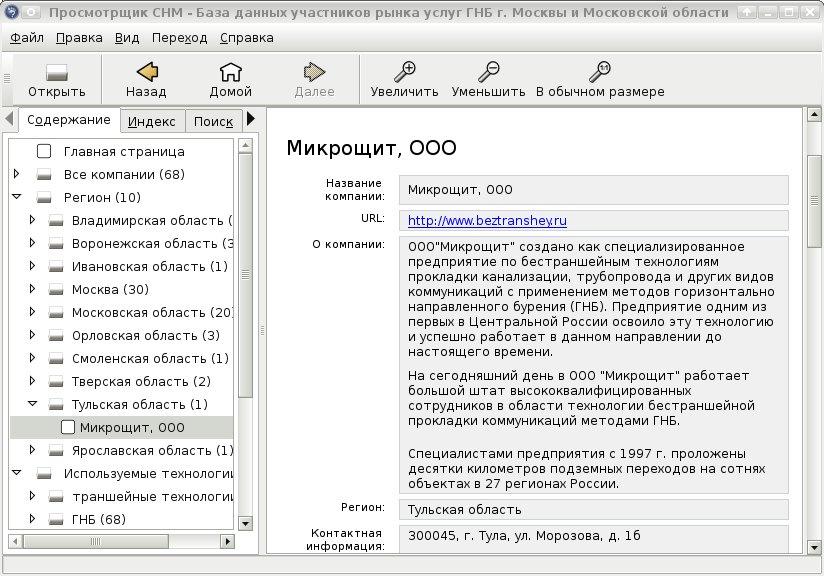The width and height of the screenshot is (824, 576).
Task: Expand the Владимирская область branch
Action: (x=32, y=220)
